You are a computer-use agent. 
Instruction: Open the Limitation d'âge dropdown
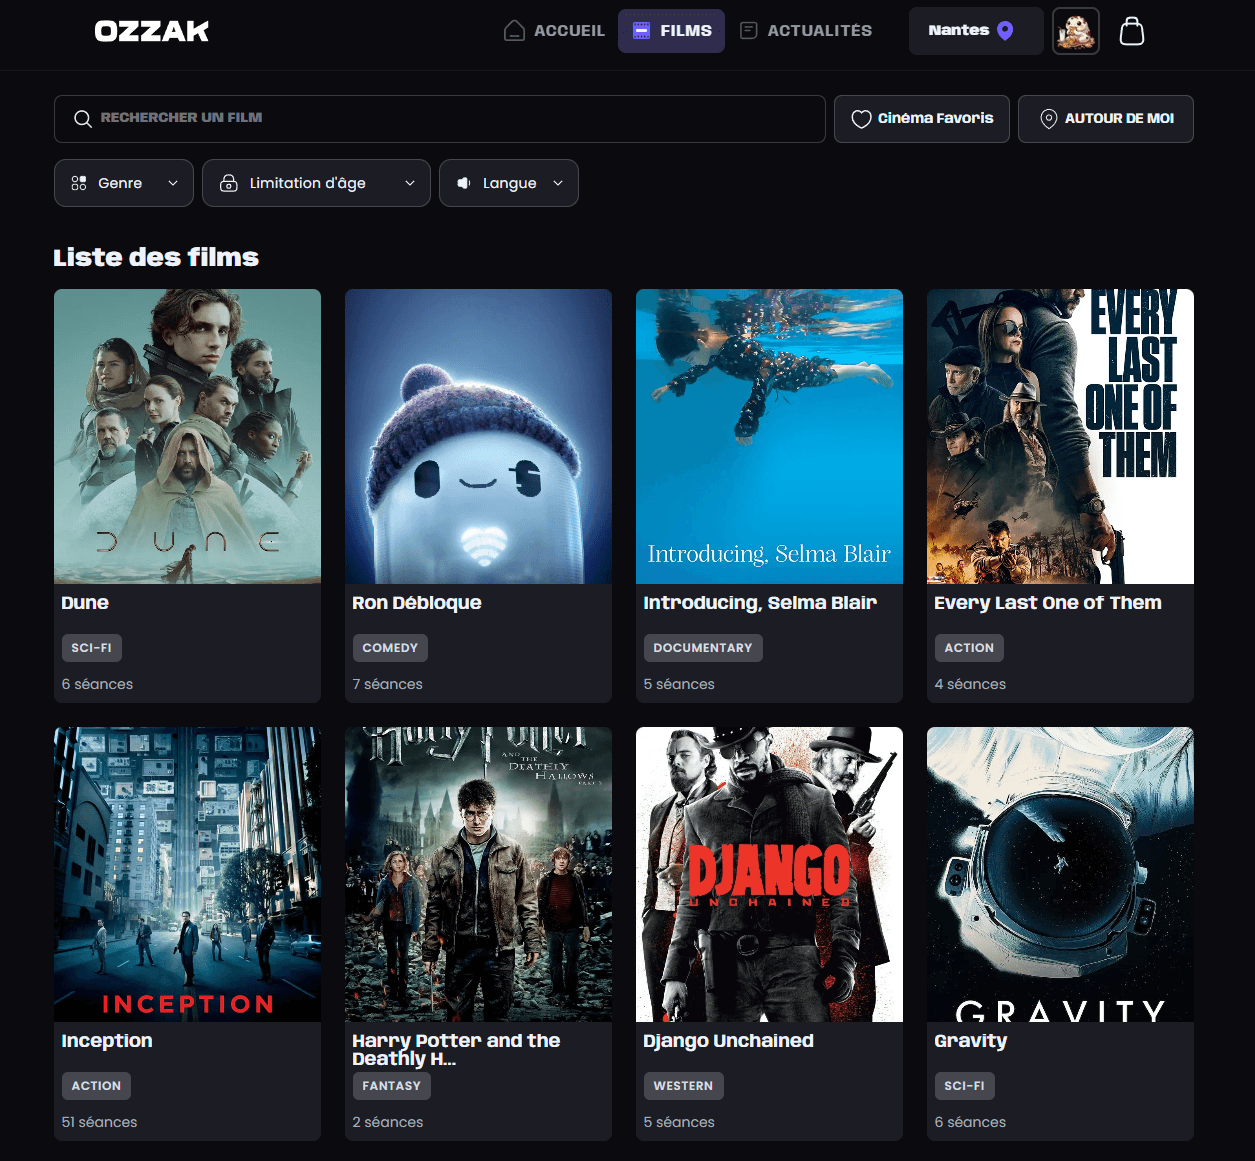point(316,183)
